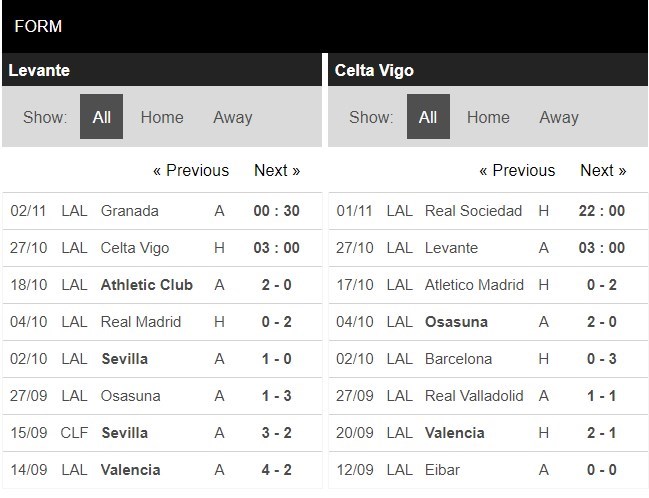Switch Levante form to Home matches

161,117
